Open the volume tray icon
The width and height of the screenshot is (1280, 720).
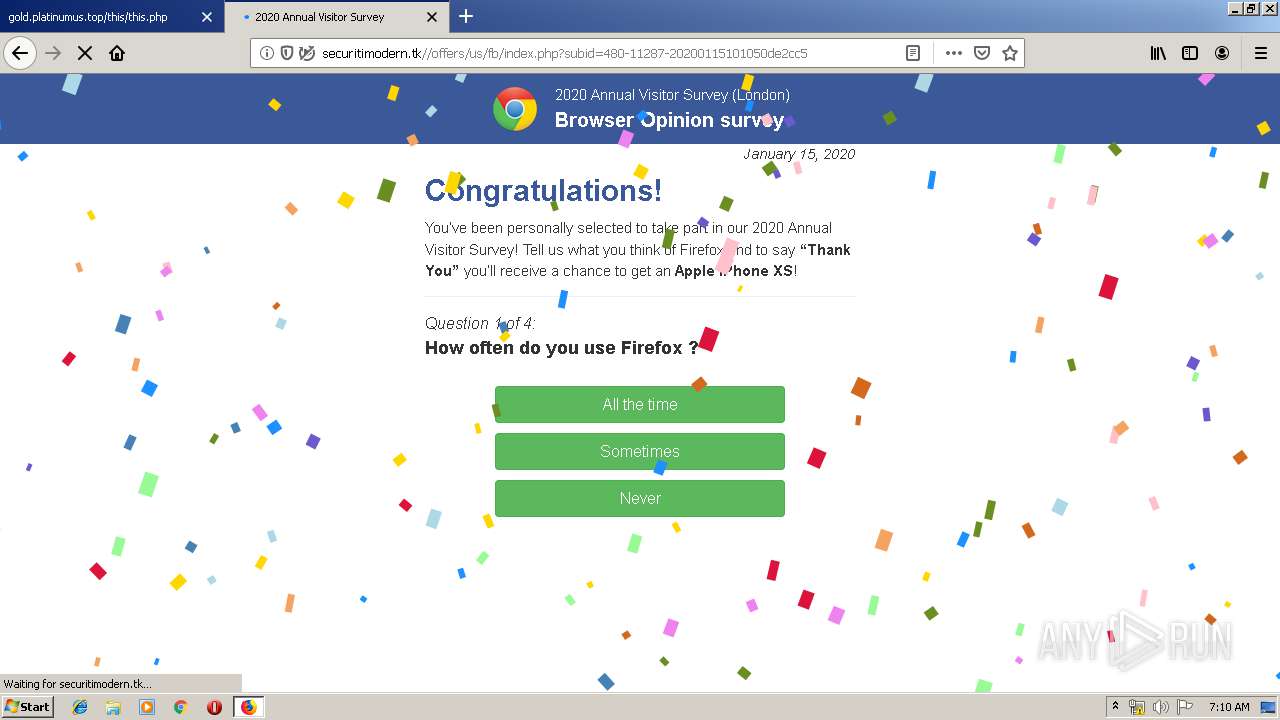pos(1161,707)
